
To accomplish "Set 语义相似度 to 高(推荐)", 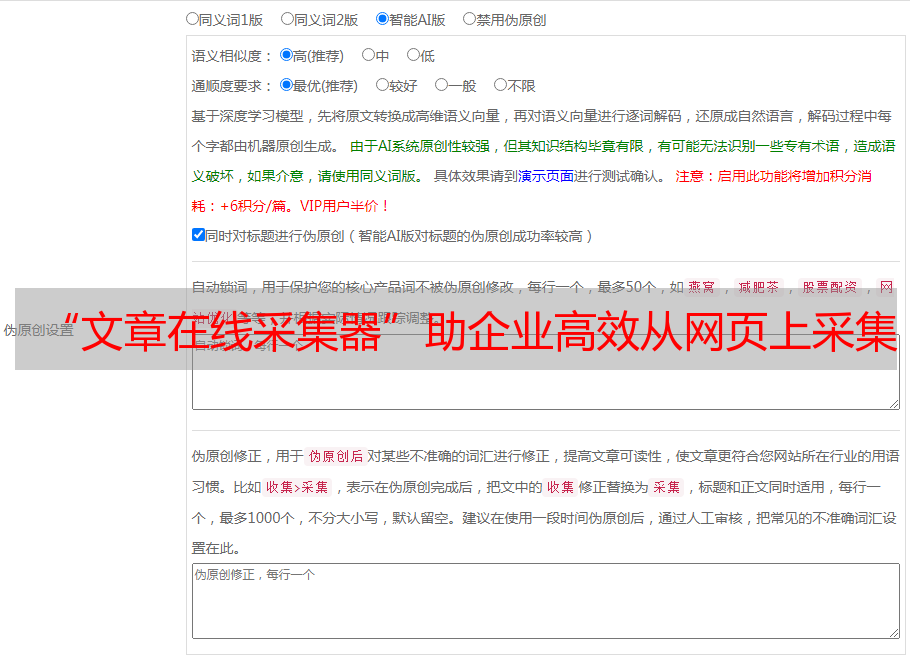I will click(286, 55).
